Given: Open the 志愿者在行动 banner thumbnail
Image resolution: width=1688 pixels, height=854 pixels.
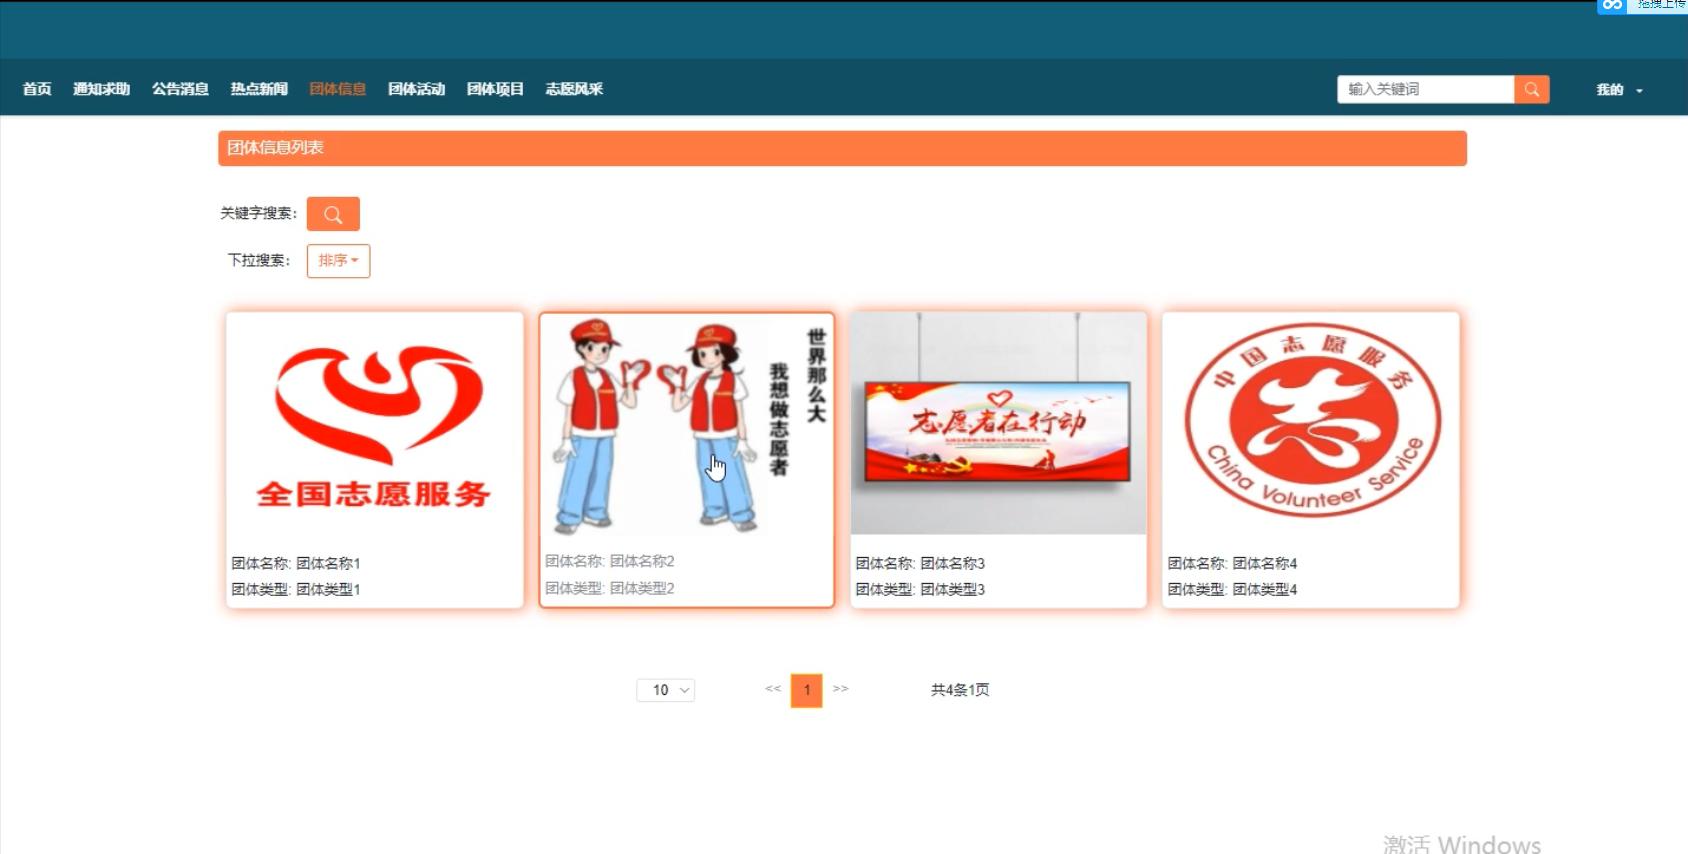Looking at the screenshot, I should 999,423.
